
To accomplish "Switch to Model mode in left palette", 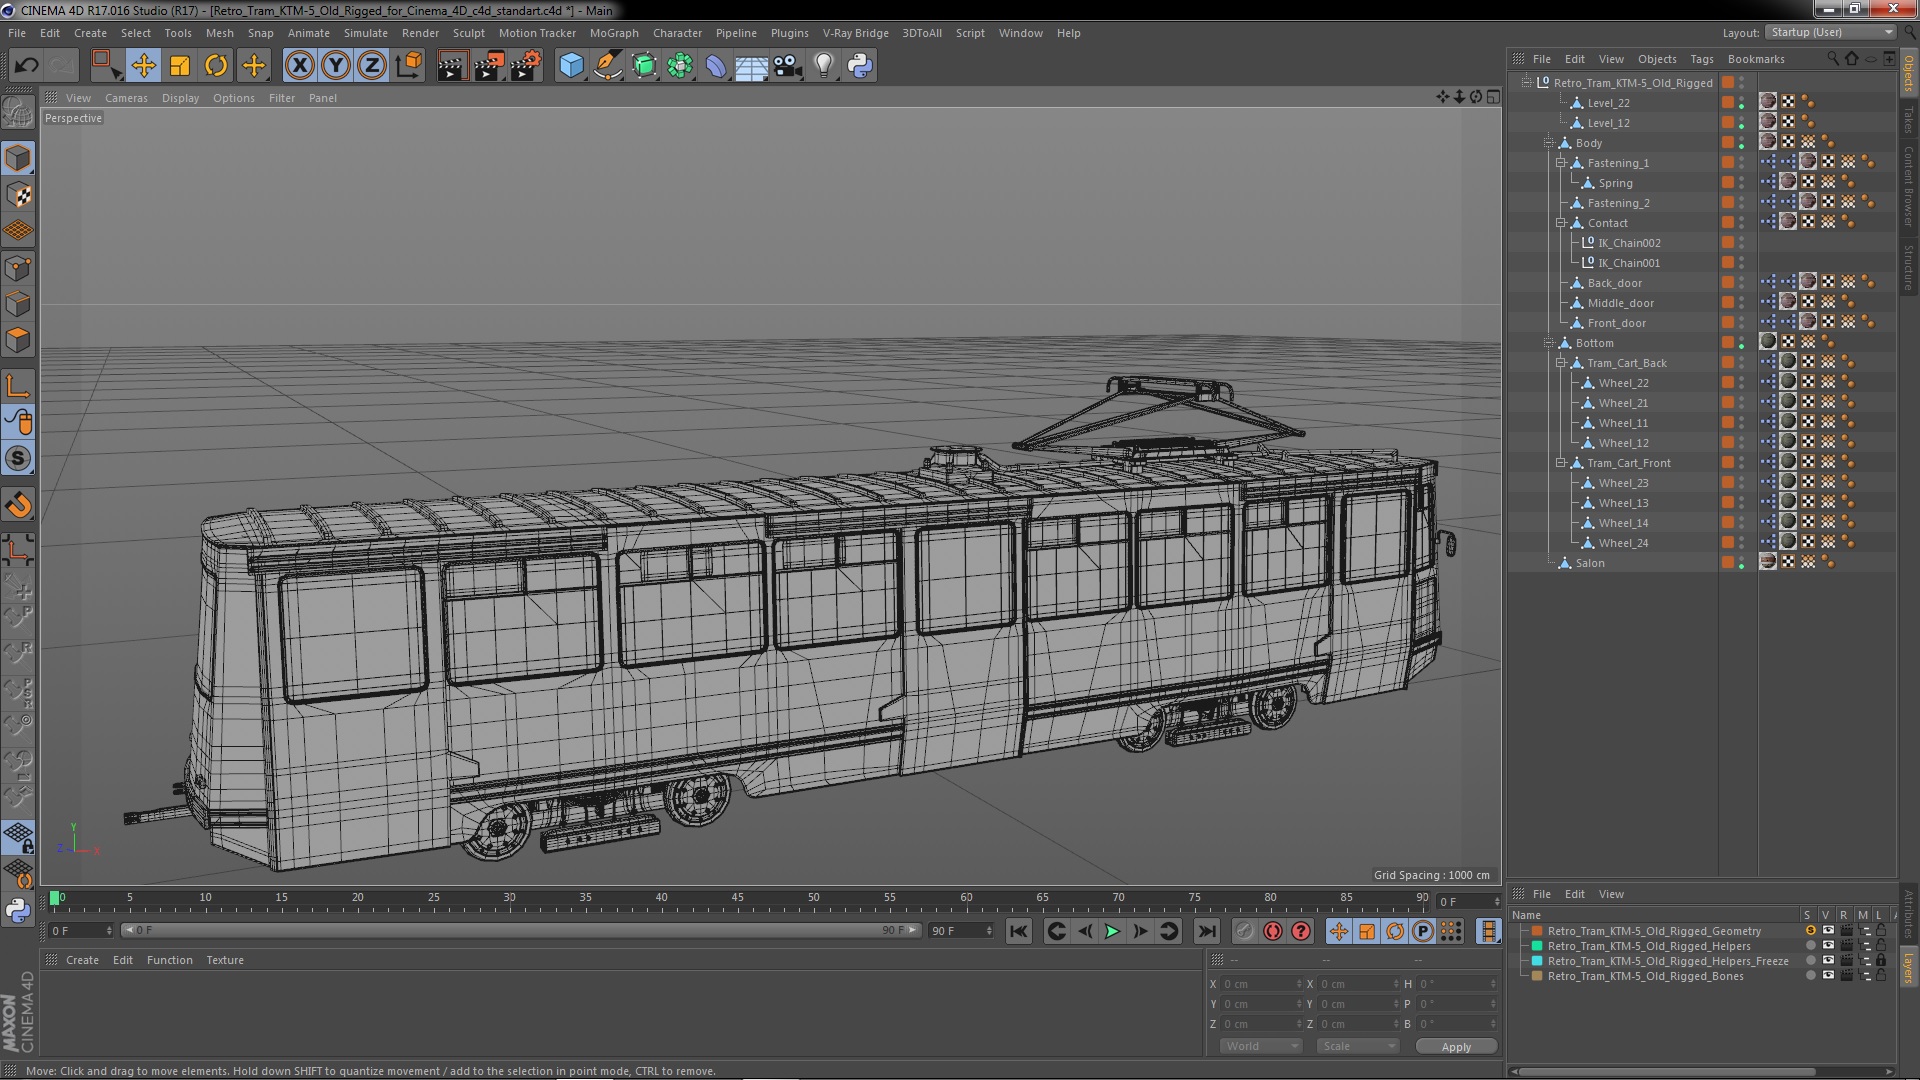I will [18, 158].
